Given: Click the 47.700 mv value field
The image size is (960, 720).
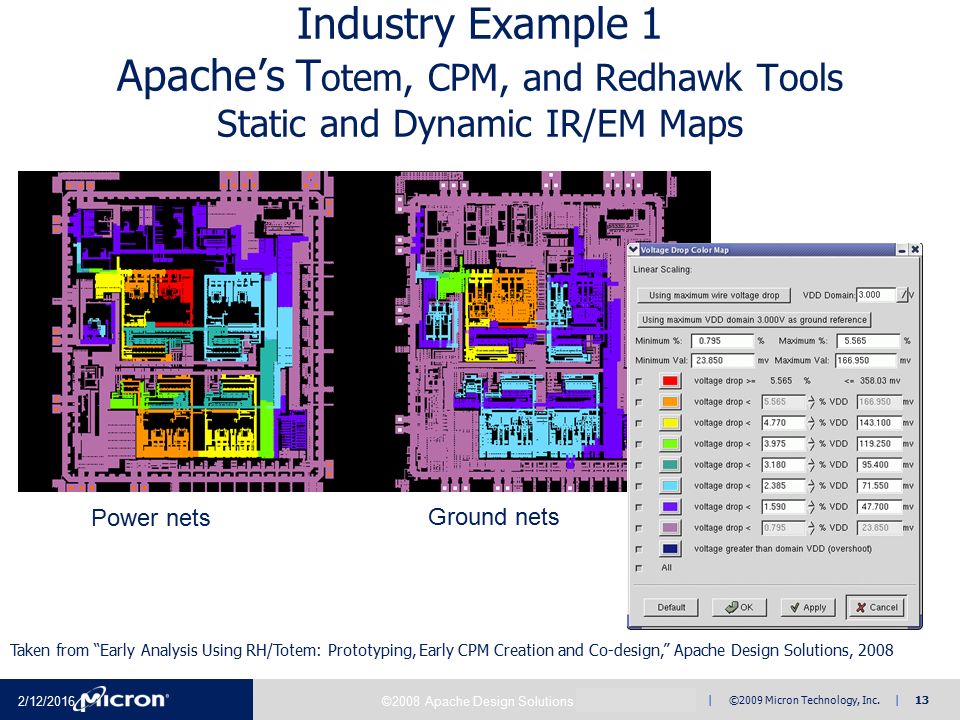Looking at the screenshot, I should pos(879,506).
